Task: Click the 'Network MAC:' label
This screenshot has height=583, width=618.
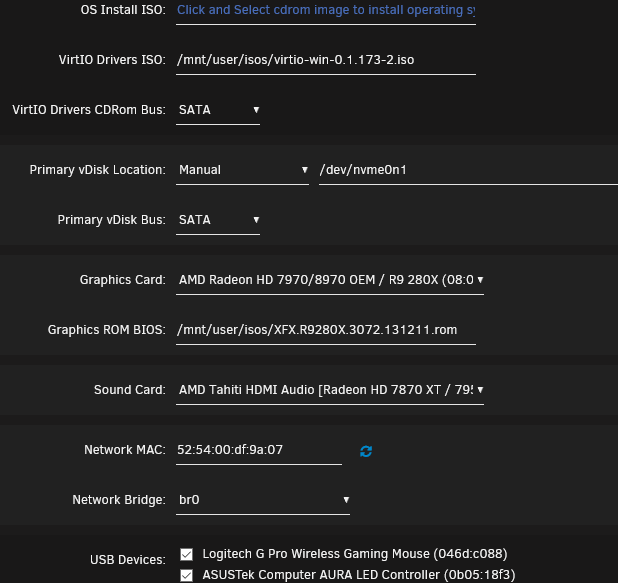Action: [x=125, y=450]
